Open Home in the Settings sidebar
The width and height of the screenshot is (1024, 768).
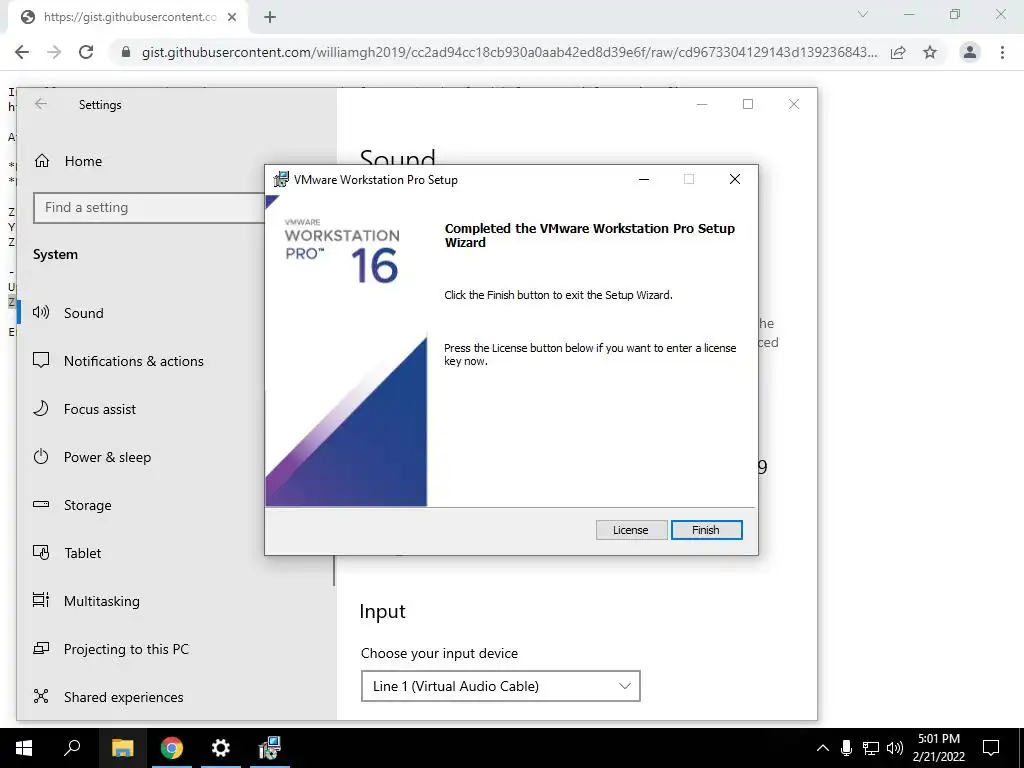pyautogui.click(x=83, y=161)
